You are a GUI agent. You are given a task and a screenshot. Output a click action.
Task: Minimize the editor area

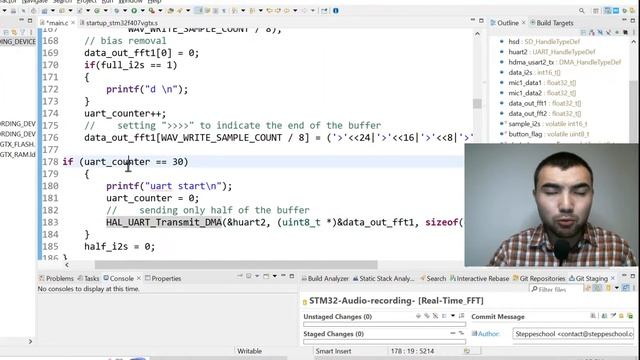pos(473,20)
